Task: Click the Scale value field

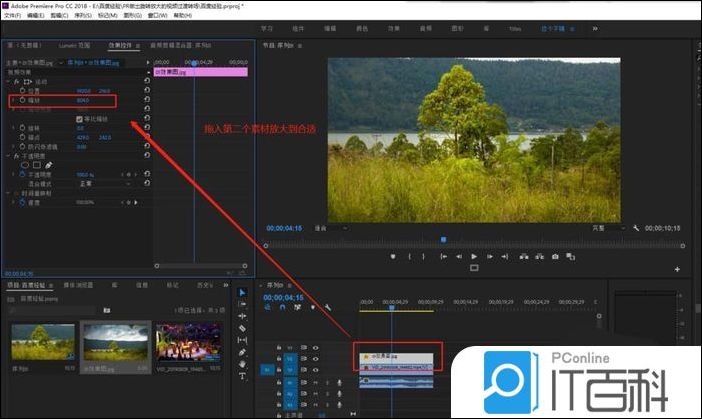Action: pos(83,100)
